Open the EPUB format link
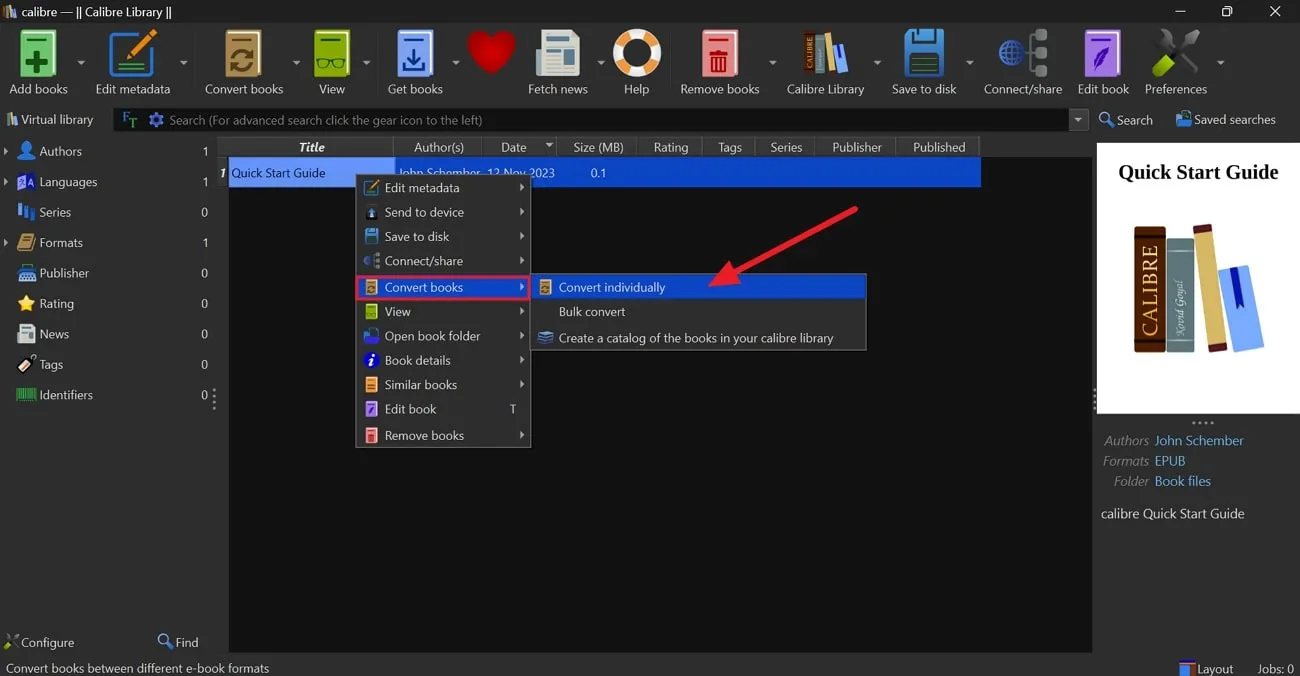The width and height of the screenshot is (1300, 676). point(1169,461)
